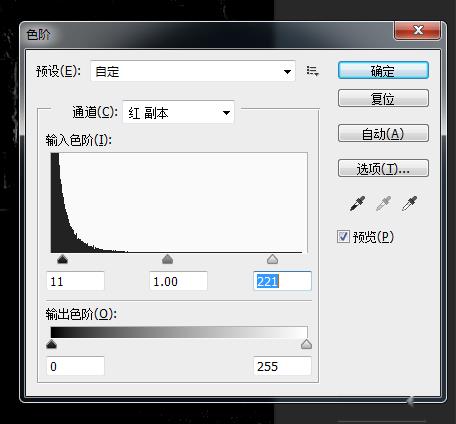Viewport: 456px width, 424px height.
Task: Click the 预设(E) label
Action: tap(58, 71)
